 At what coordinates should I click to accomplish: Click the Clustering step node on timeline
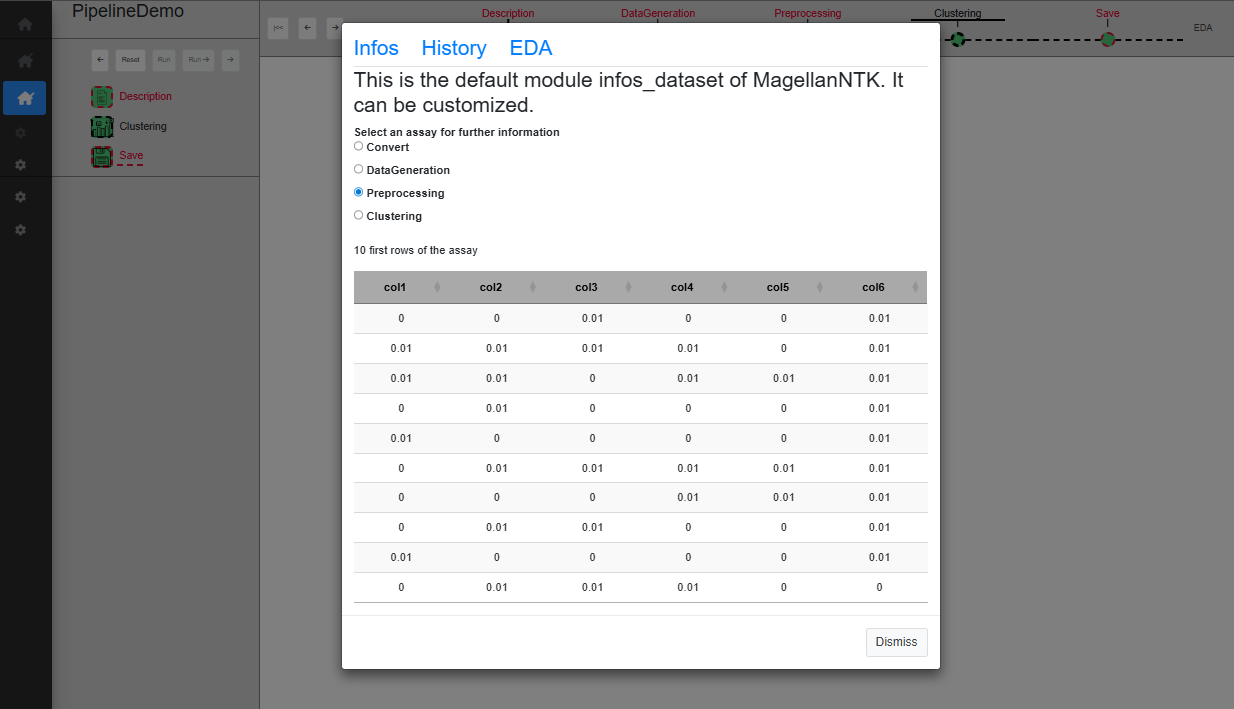tap(958, 39)
